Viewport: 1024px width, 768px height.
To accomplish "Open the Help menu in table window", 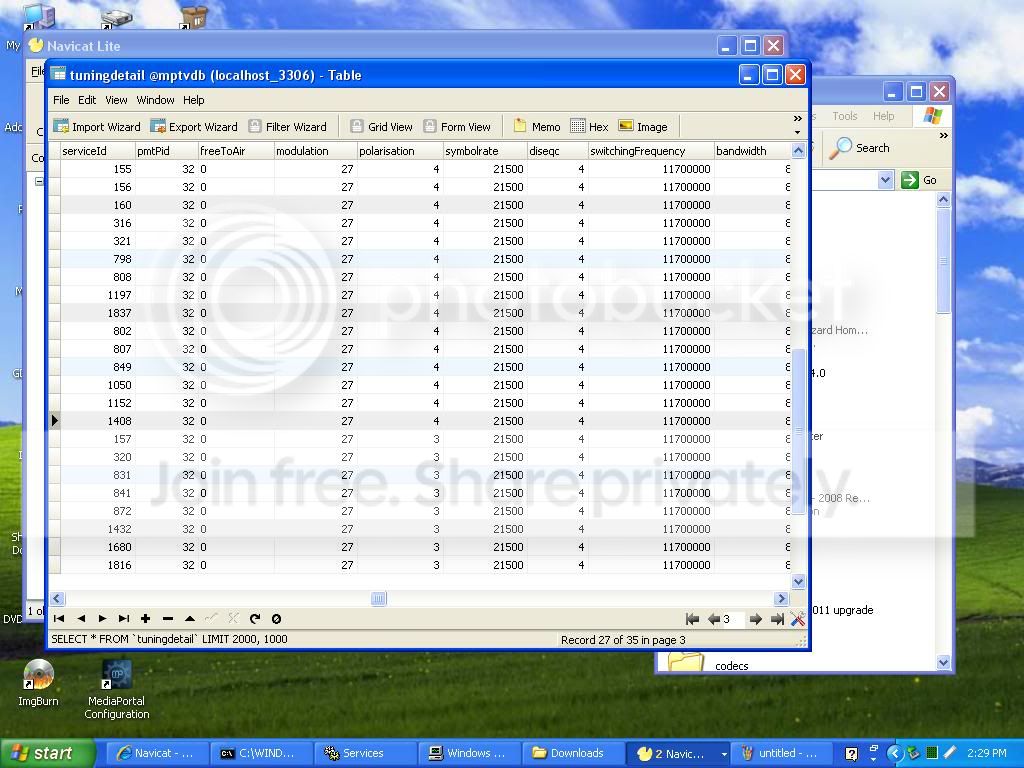I will pos(193,100).
